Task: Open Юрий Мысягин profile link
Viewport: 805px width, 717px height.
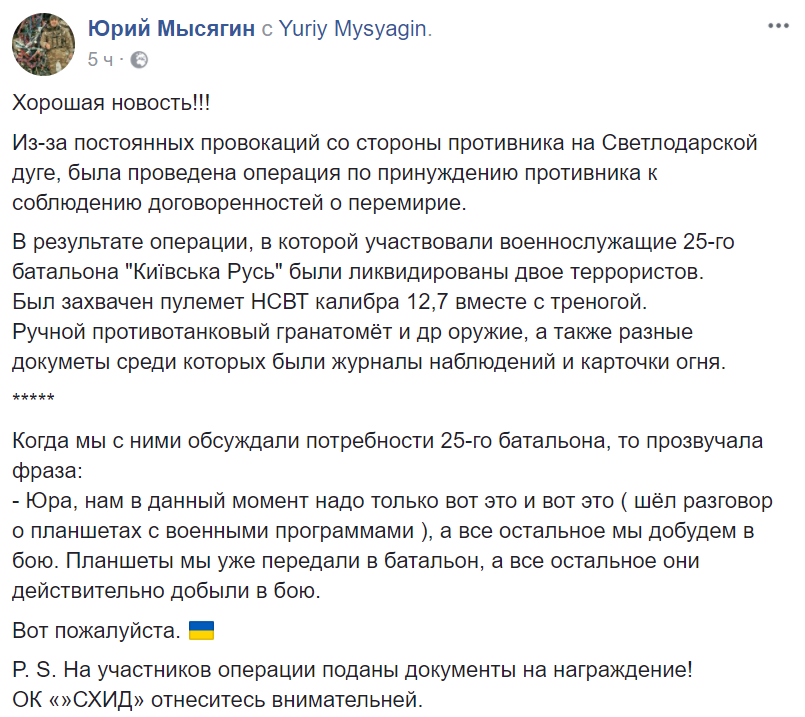Action: coord(171,28)
